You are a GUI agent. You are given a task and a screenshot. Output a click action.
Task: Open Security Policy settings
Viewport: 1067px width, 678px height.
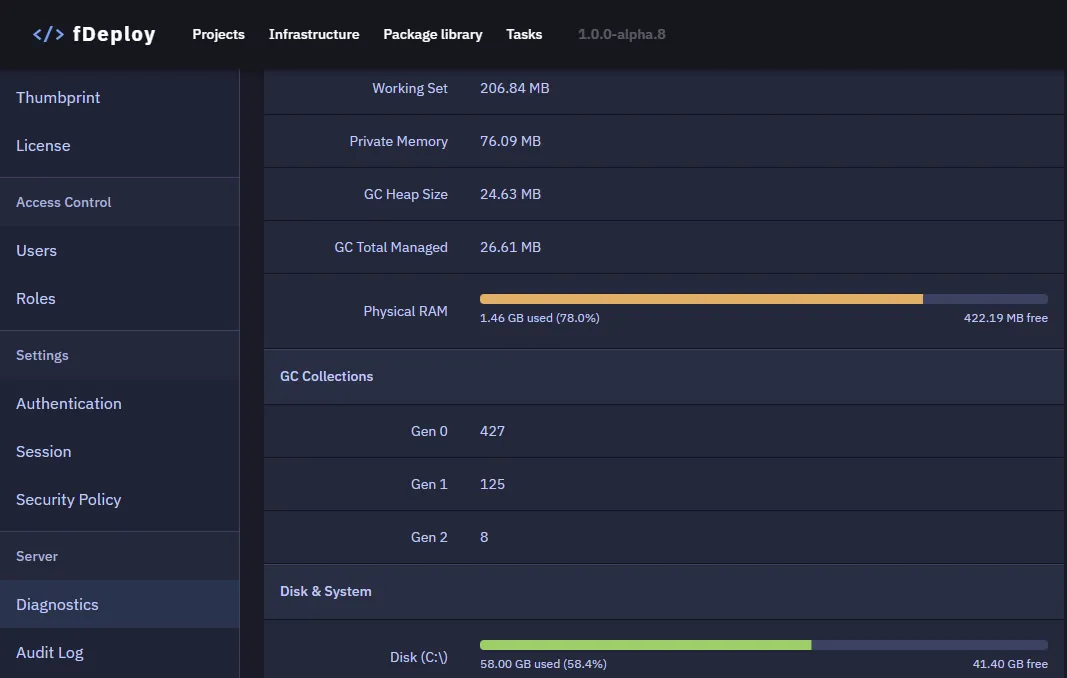click(x=69, y=499)
